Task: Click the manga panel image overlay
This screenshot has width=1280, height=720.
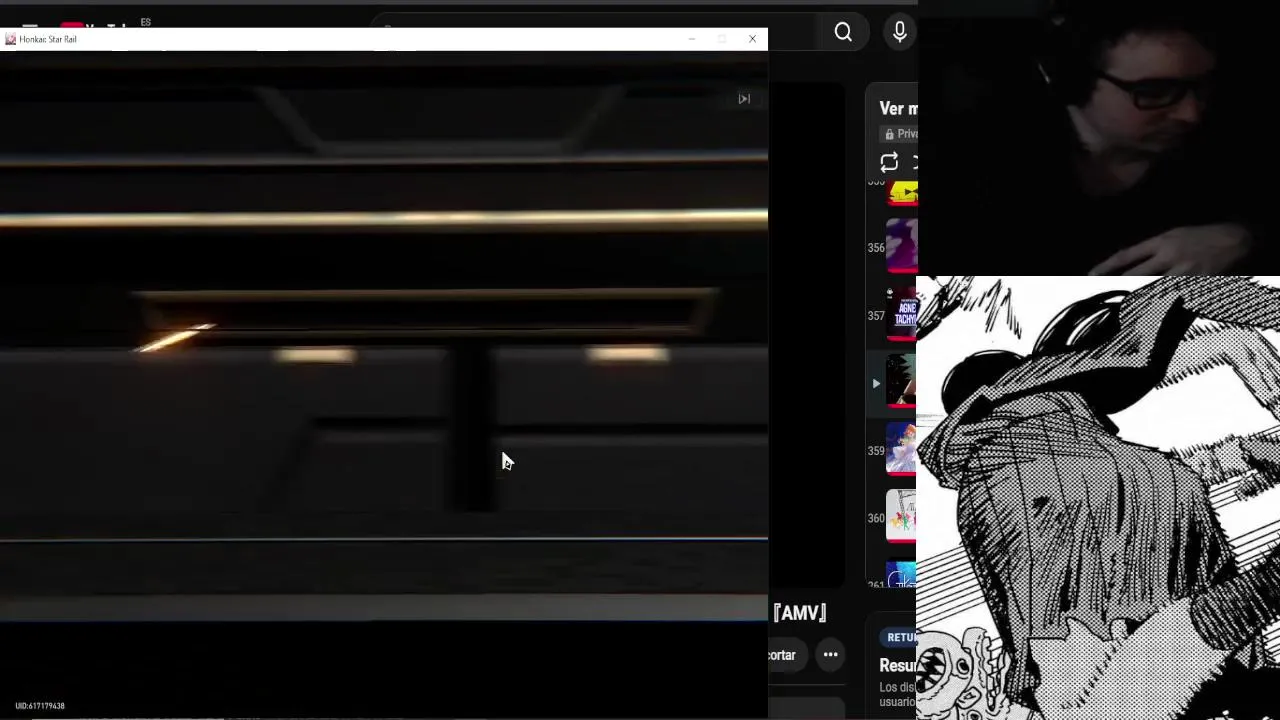Action: (1098, 498)
